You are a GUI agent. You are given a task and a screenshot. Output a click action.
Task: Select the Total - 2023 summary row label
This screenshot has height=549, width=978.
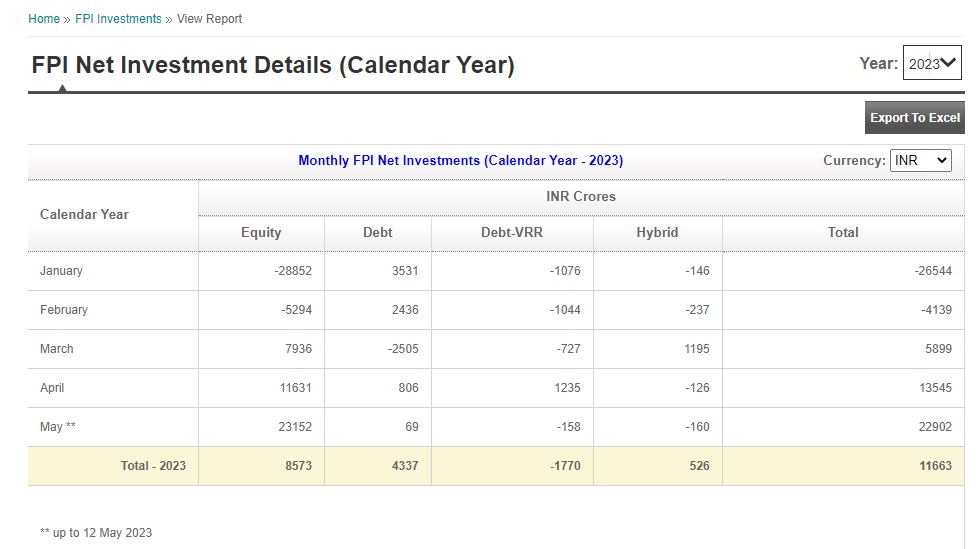pyautogui.click(x=153, y=466)
